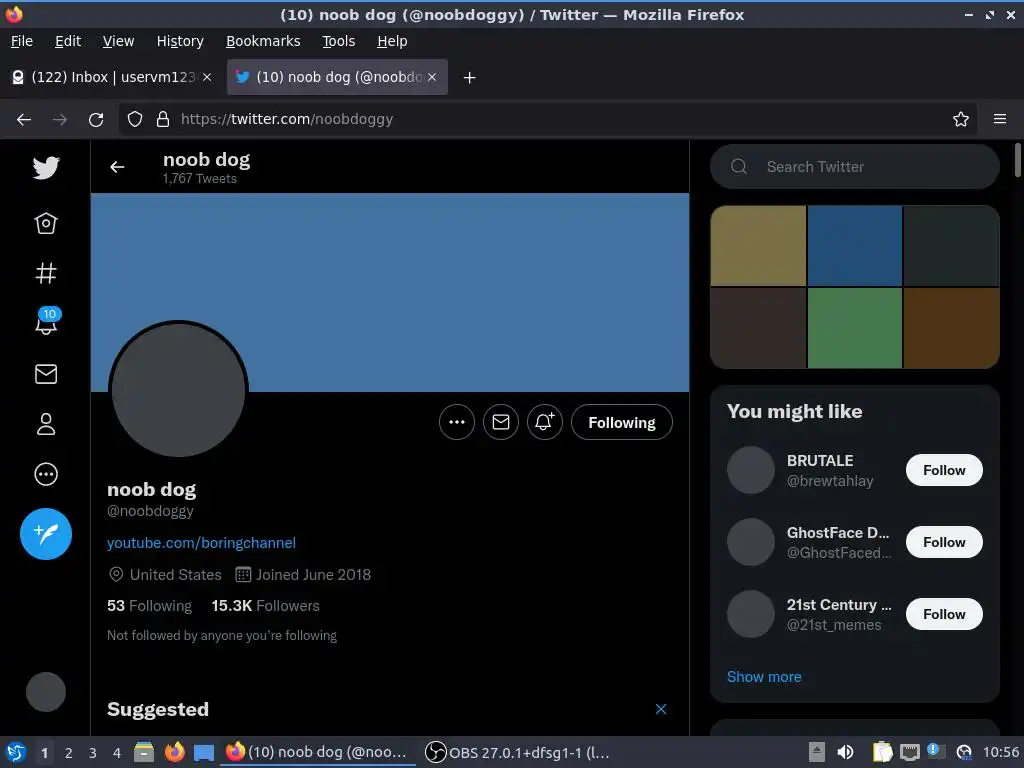
Task: Launch Firefox from the taskbar launcher
Action: click(x=174, y=752)
